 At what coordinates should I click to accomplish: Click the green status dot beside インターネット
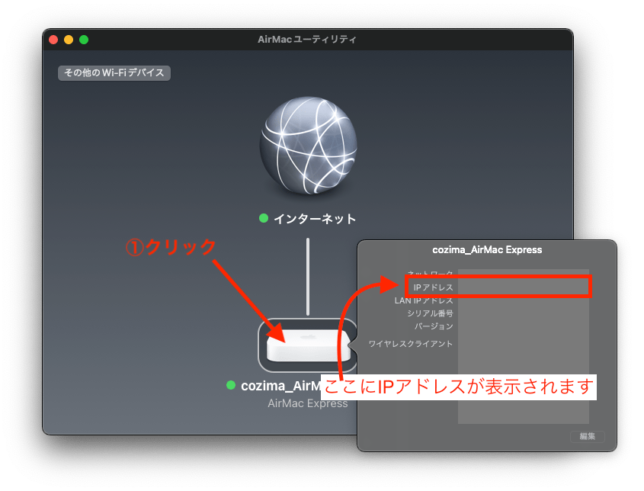(264, 218)
